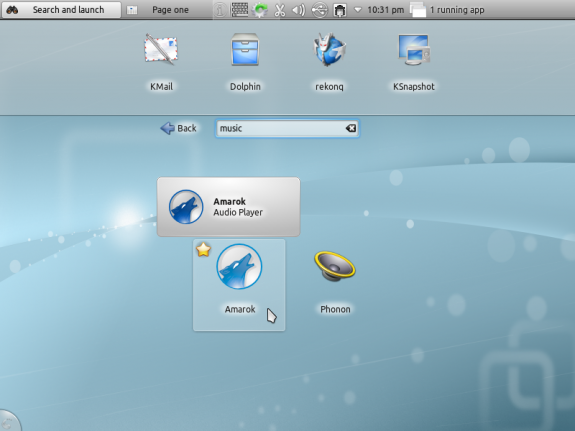Expand the hidden system tray arrow
This screenshot has height=431, width=575.
pos(358,10)
